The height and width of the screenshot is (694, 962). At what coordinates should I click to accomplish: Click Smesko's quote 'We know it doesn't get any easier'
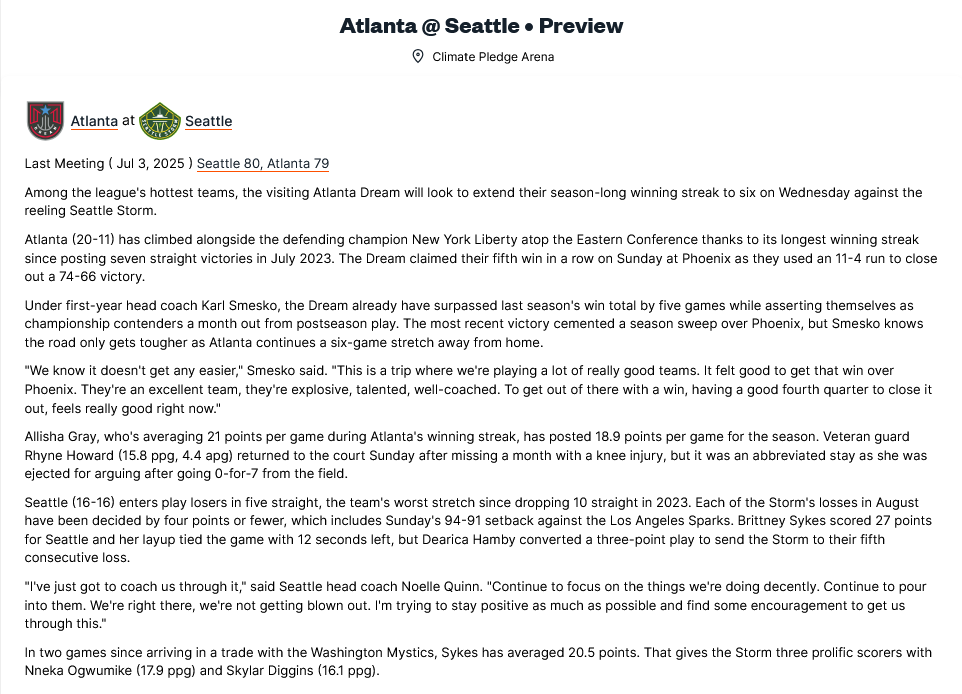click(x=478, y=389)
